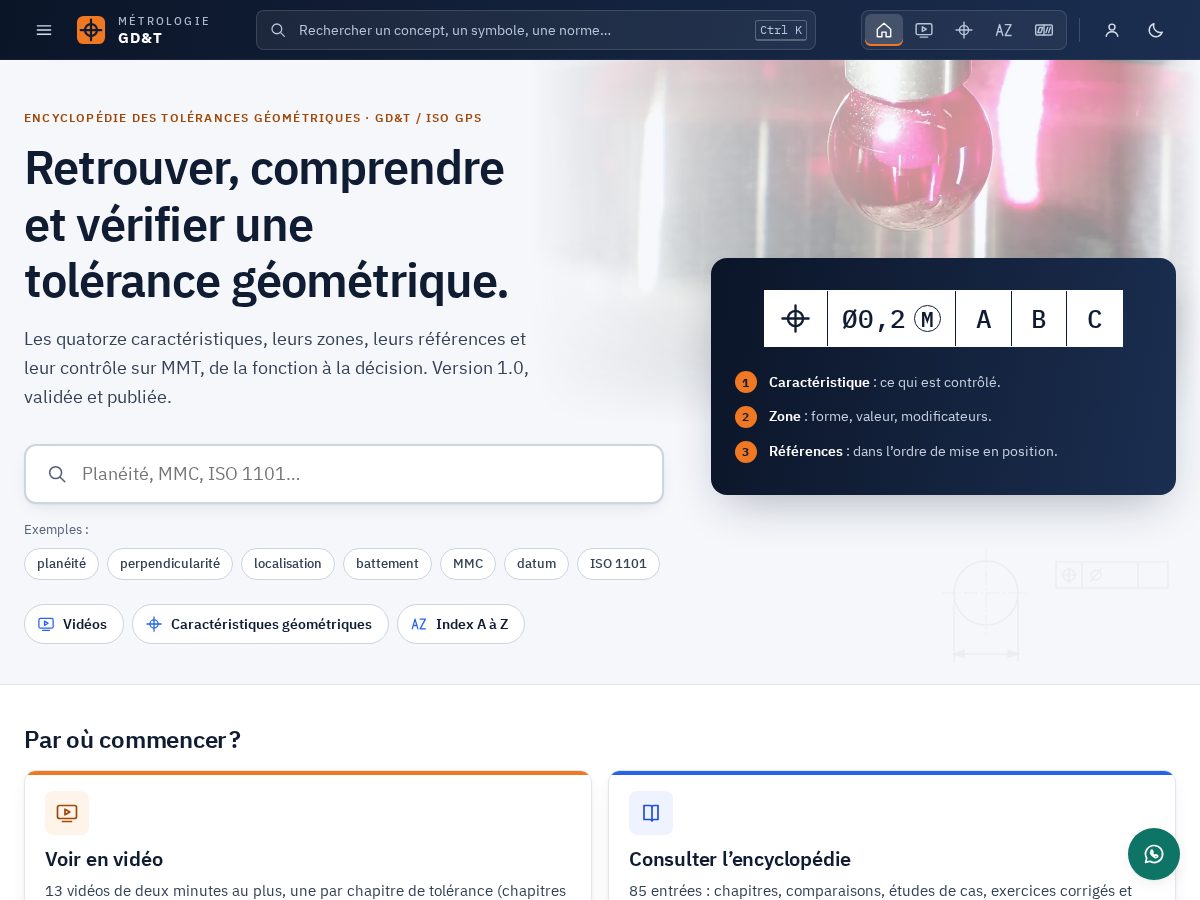Viewport: 1200px width, 900px height.
Task: Open the Videos nav icon in header
Action: pos(924,30)
